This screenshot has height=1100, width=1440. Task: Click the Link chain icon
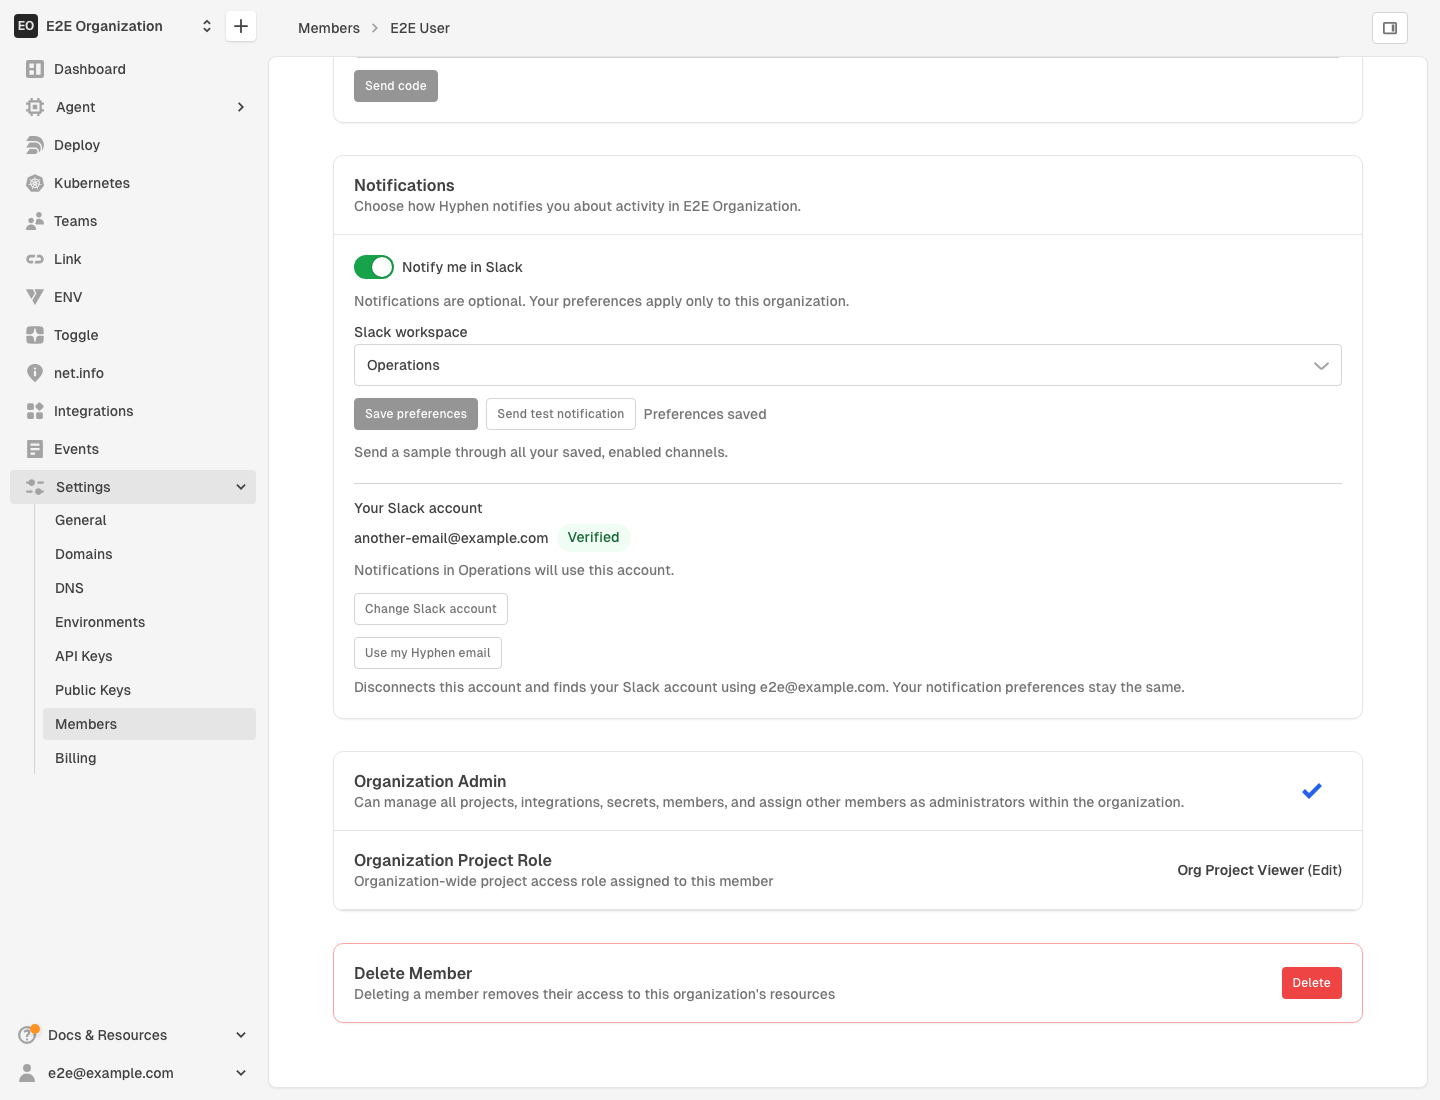pyautogui.click(x=35, y=259)
